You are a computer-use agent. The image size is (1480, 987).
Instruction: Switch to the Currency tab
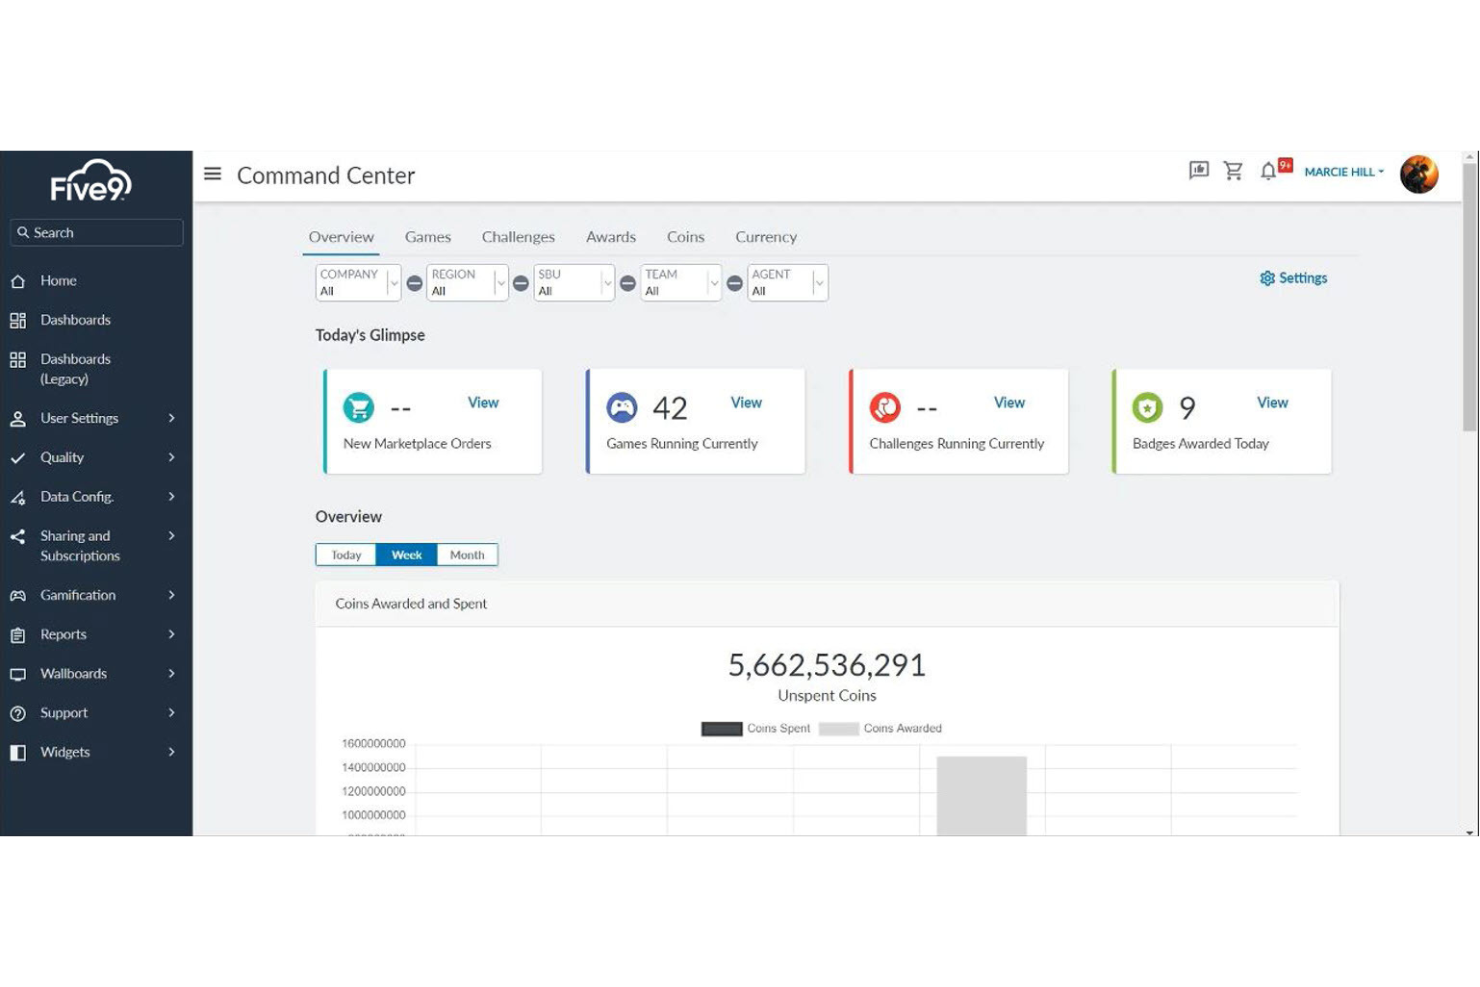(x=765, y=237)
